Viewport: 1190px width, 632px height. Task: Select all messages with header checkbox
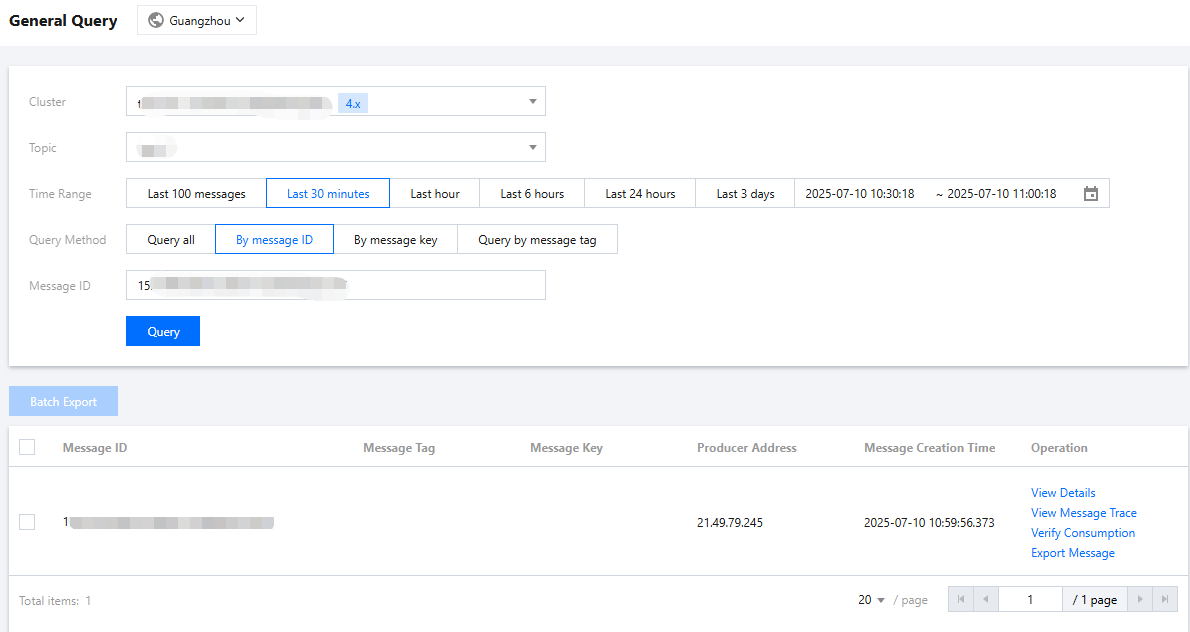click(27, 448)
